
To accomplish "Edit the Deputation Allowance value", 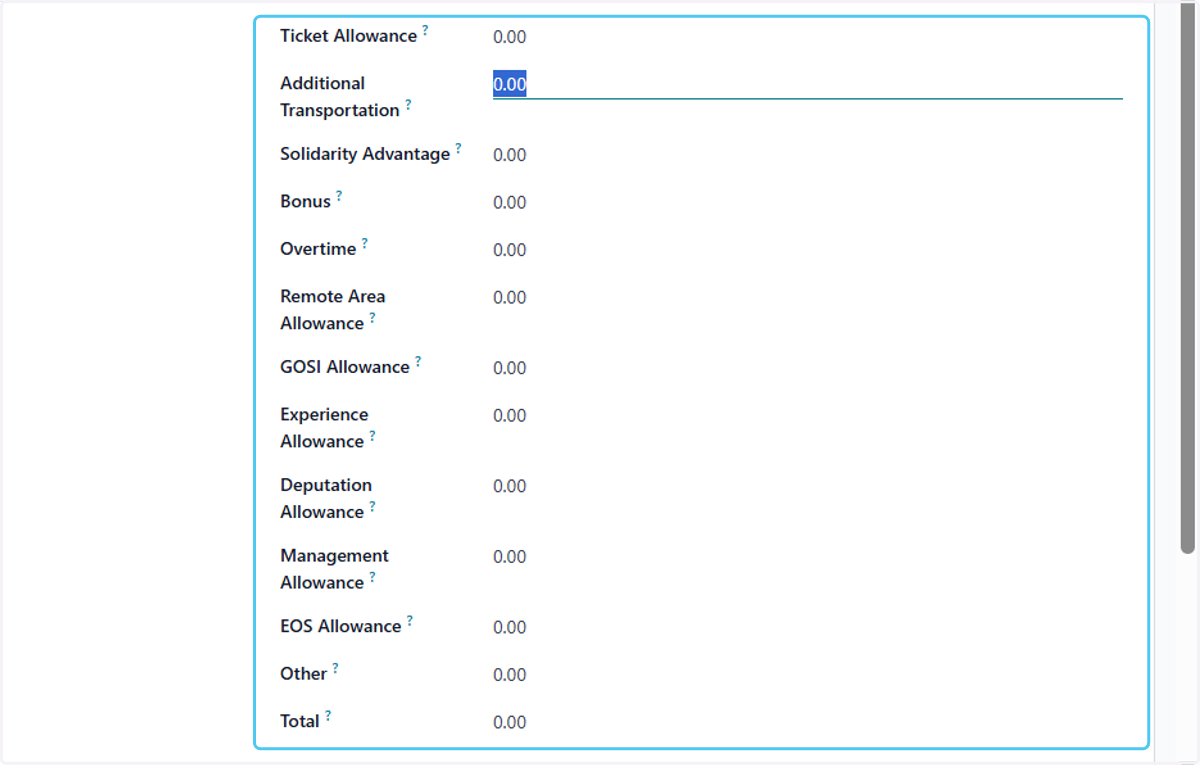I will (x=509, y=486).
